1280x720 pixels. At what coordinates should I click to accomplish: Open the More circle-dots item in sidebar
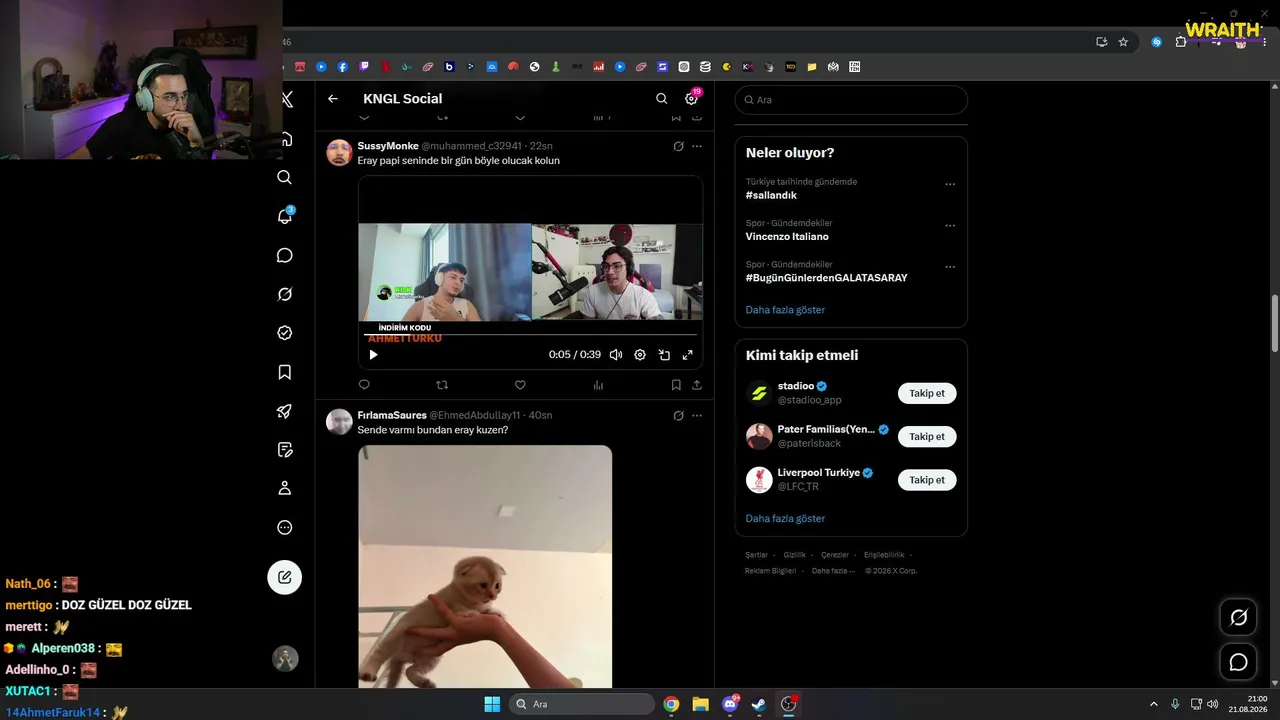[285, 527]
